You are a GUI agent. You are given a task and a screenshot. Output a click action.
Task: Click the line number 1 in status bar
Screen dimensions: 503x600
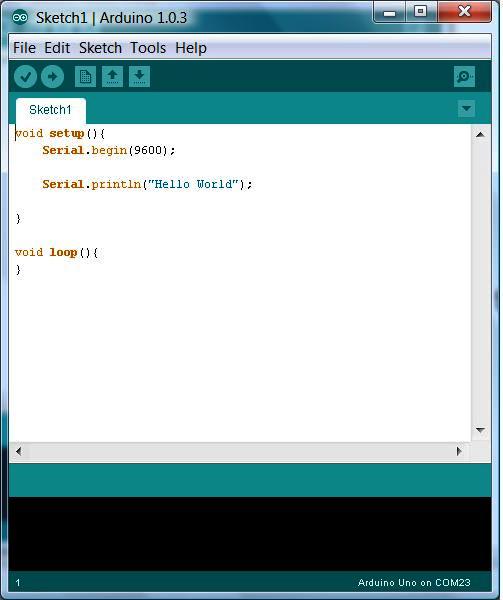coord(18,583)
